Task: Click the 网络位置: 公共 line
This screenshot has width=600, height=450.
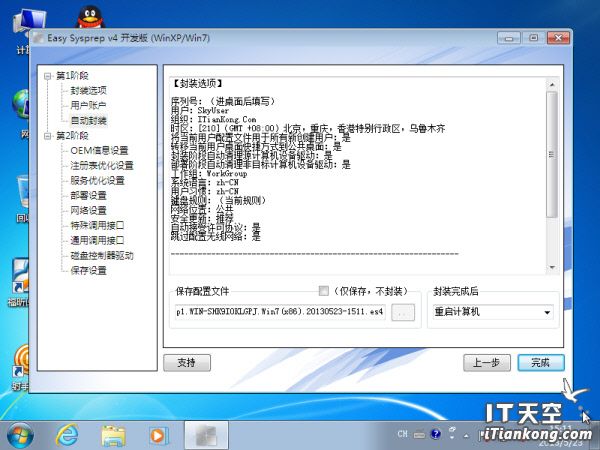Action: 202,209
